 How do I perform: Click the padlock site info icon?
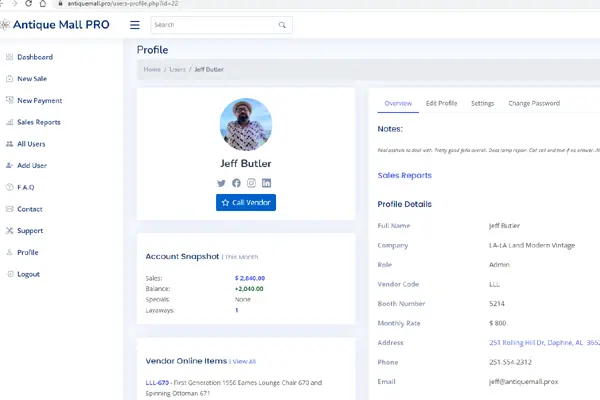(x=60, y=3)
